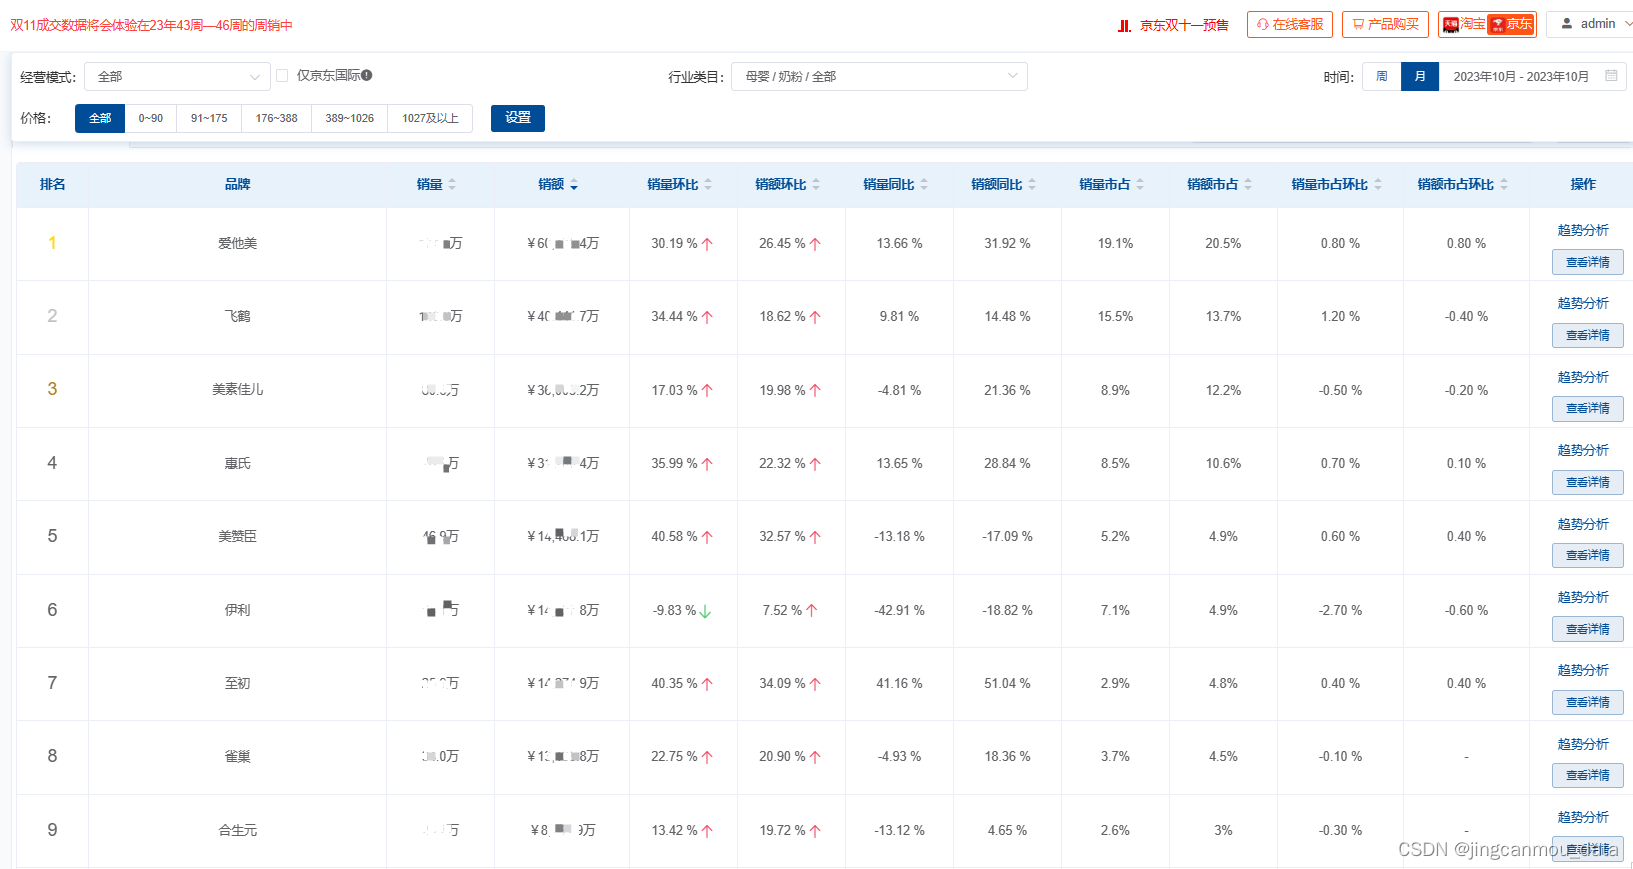This screenshot has height=869, width=1633.
Task: Click 查看详情 for 伊利
Action: [1588, 629]
